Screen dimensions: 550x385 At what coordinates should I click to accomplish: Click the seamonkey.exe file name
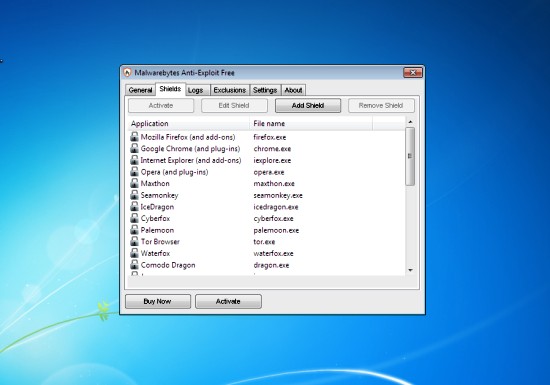pos(278,195)
